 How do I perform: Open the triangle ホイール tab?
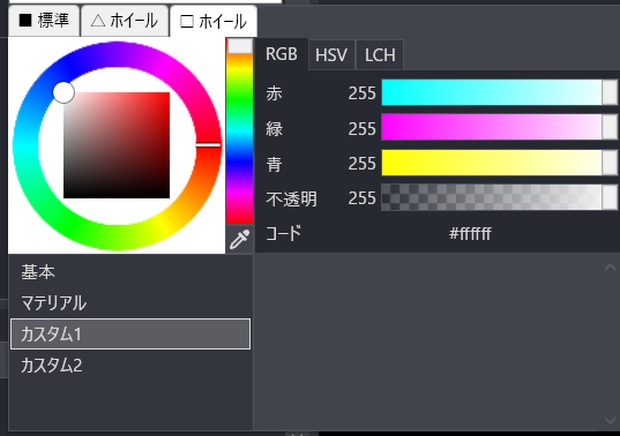pos(125,21)
